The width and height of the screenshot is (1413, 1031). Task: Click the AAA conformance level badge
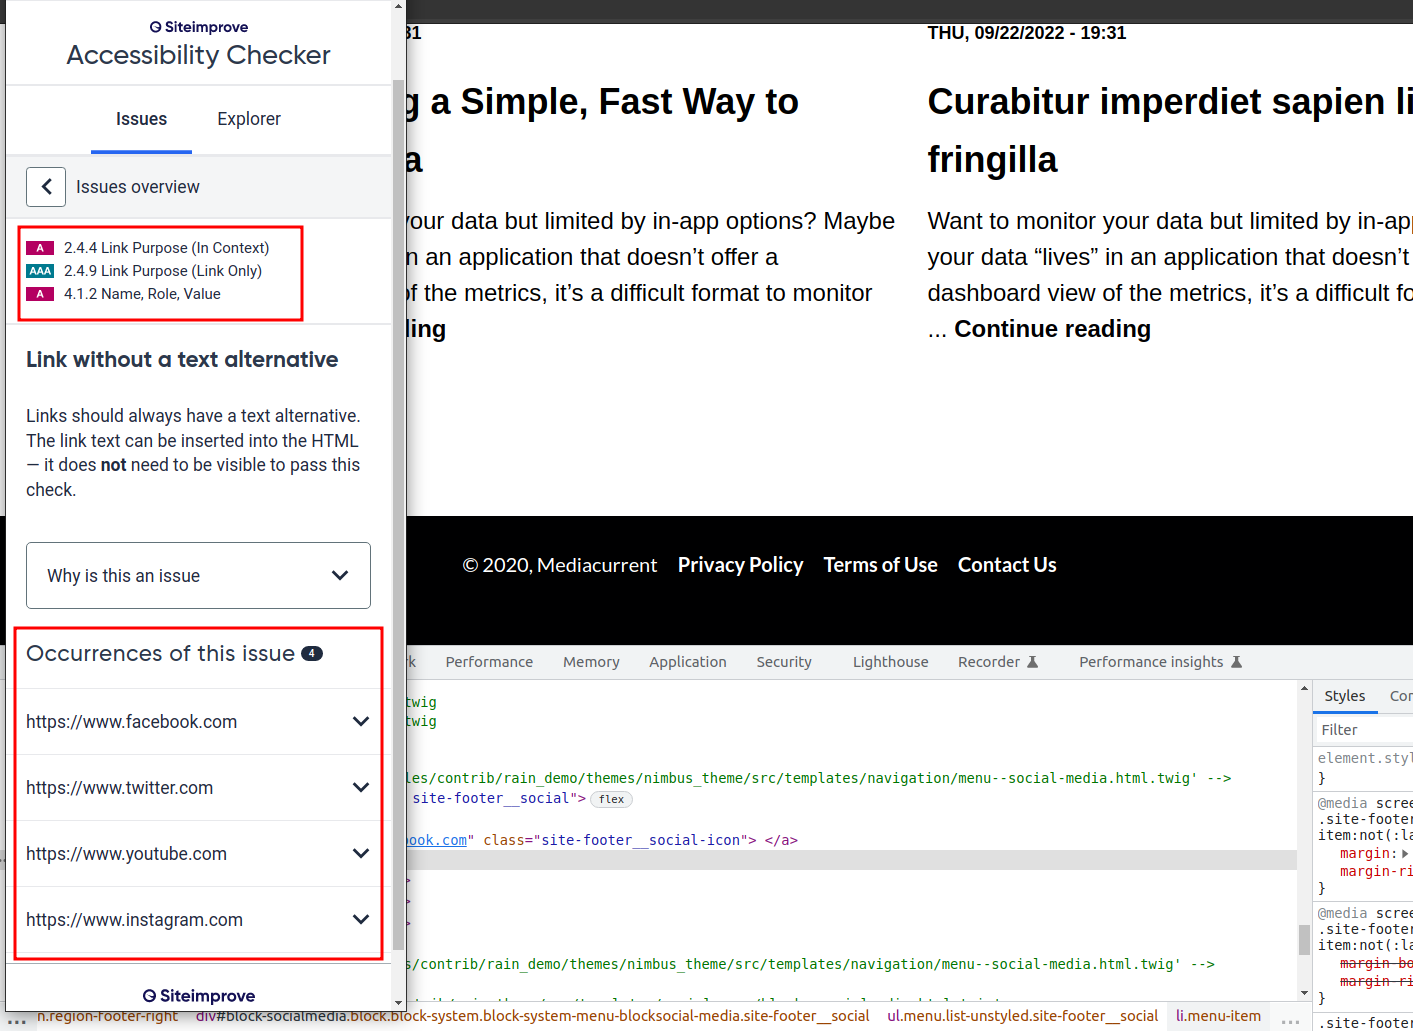(40, 271)
